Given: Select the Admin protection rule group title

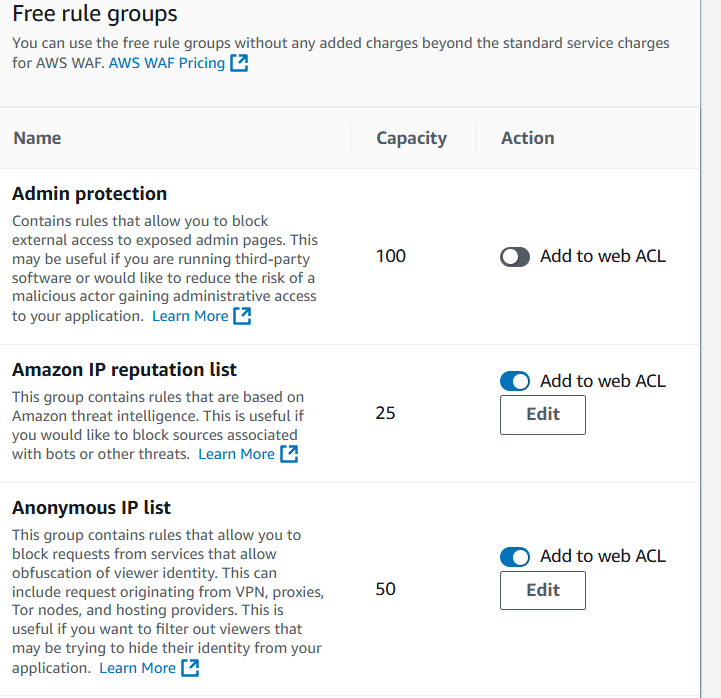Looking at the screenshot, I should pos(89,194).
